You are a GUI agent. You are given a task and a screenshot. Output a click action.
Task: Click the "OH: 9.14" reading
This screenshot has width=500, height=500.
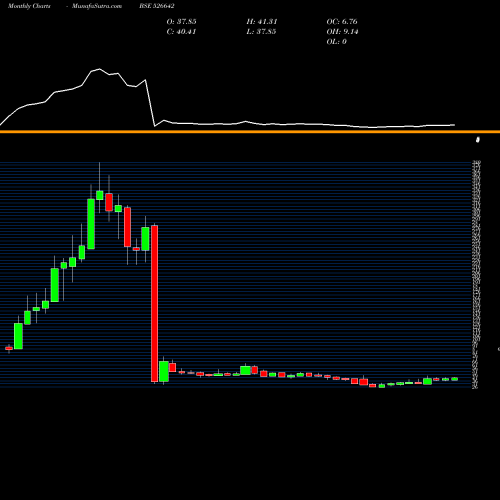point(342,32)
